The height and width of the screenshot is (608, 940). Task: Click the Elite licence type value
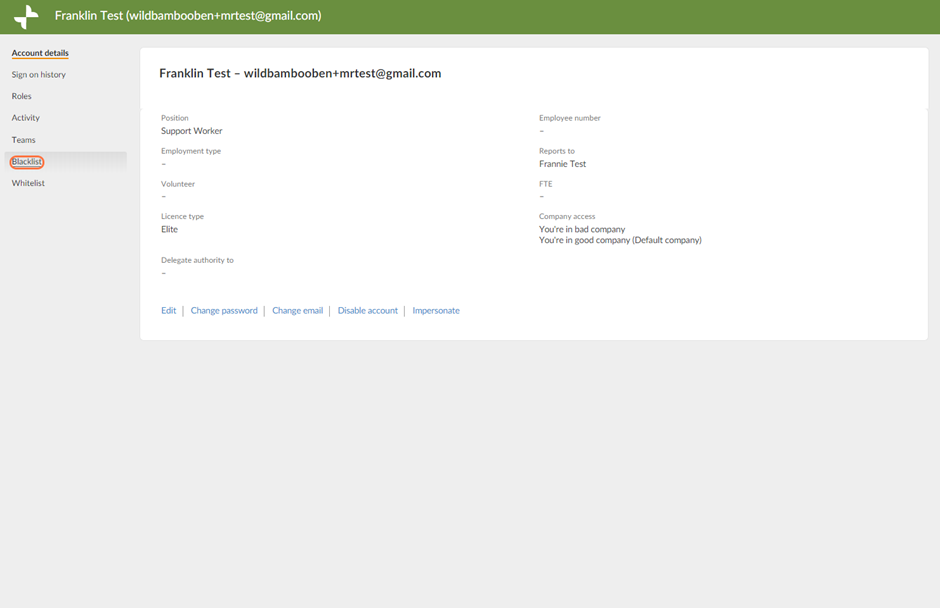170,229
